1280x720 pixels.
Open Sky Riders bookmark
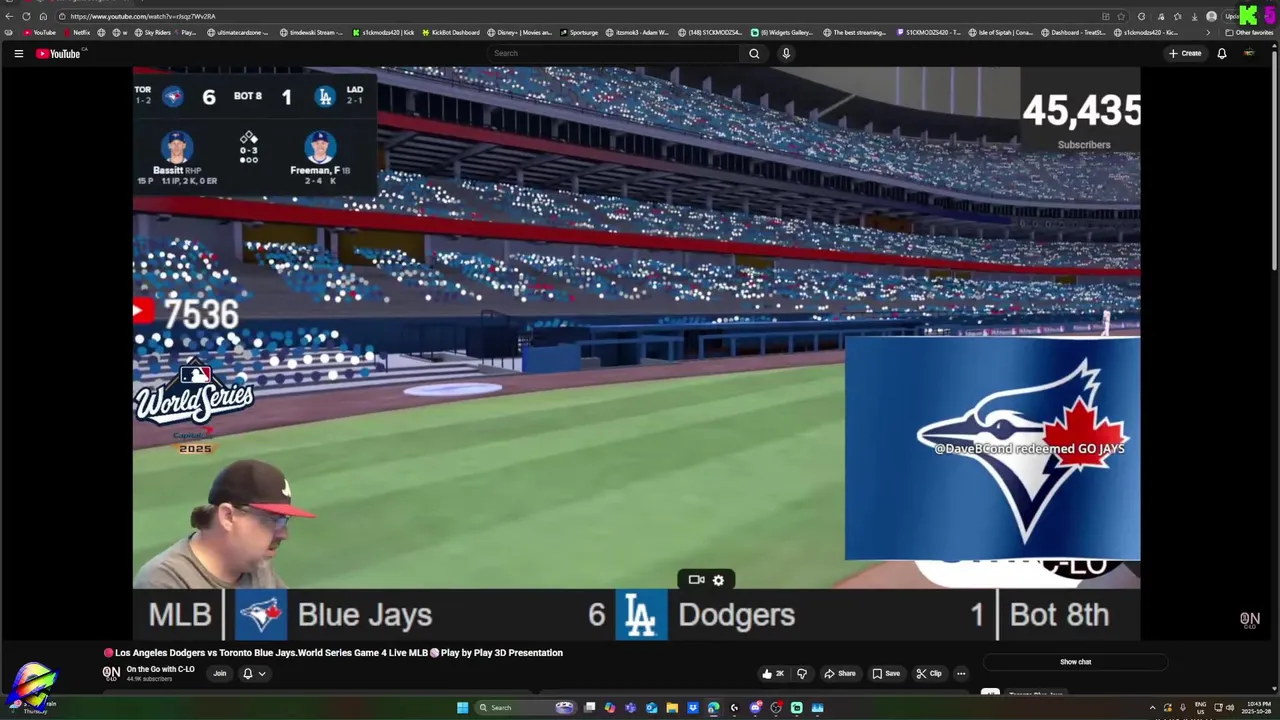tap(152, 32)
